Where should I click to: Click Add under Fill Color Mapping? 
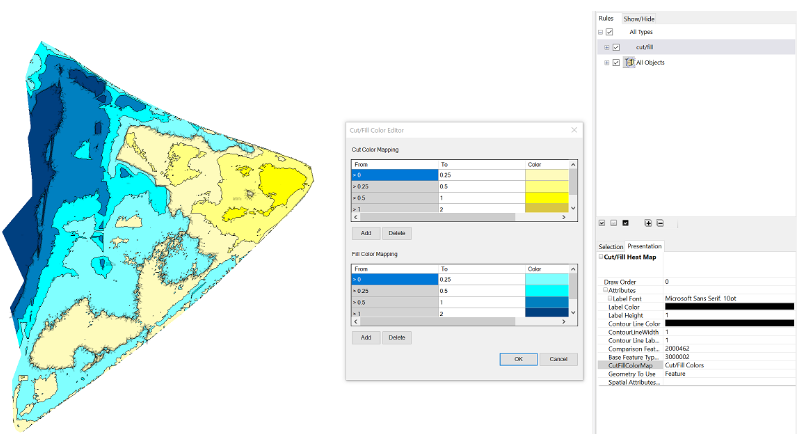(x=366, y=337)
